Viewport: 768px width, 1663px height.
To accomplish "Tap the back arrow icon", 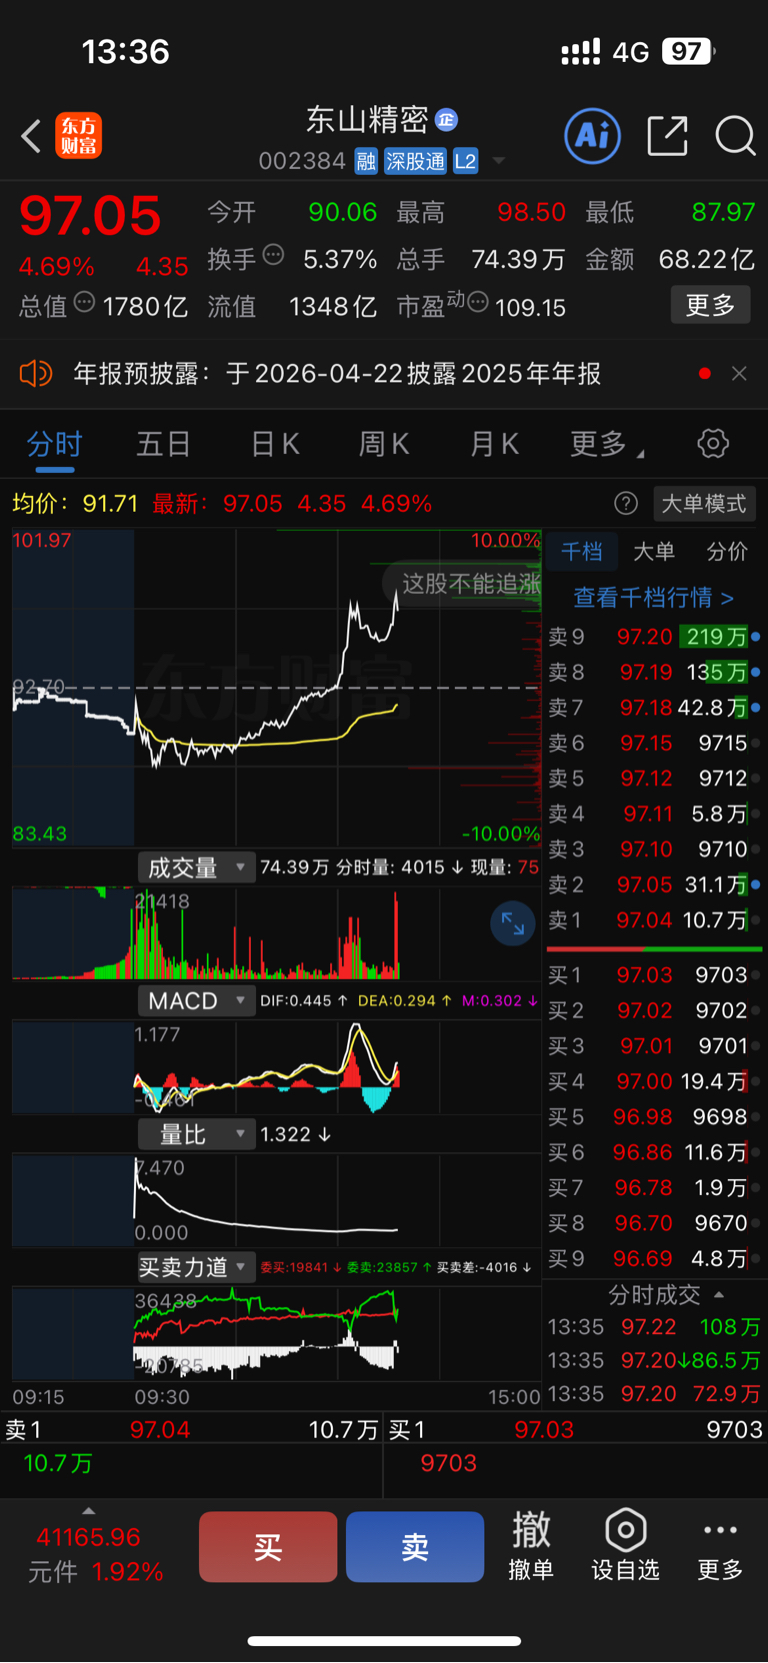I will [31, 136].
